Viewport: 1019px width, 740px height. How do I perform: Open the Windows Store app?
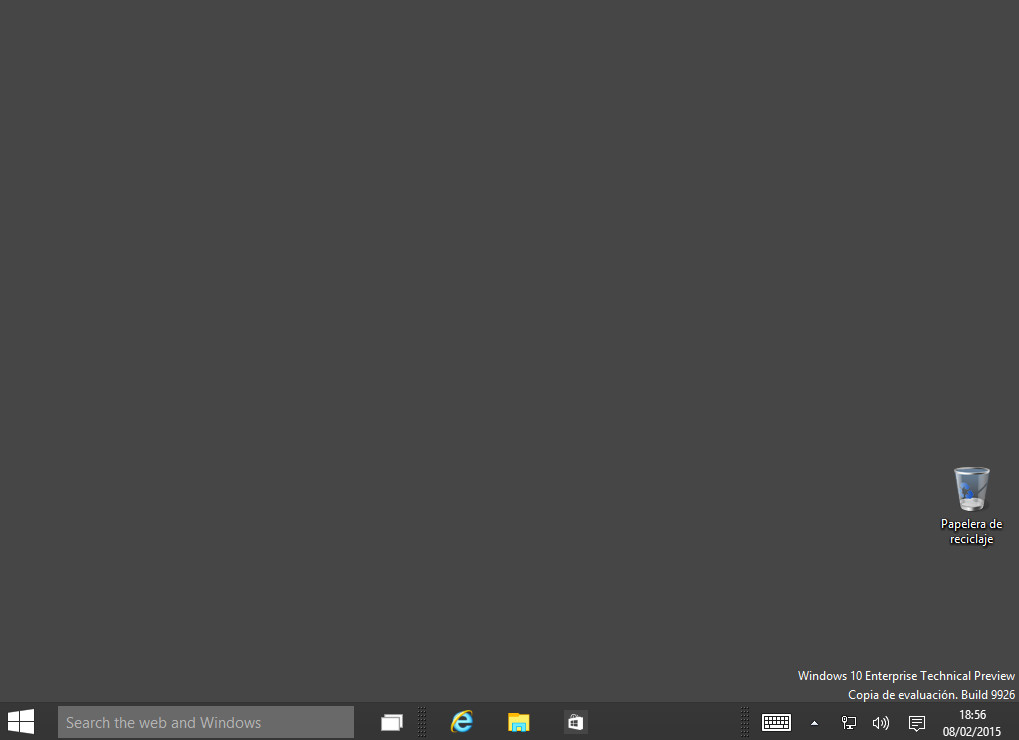(575, 721)
